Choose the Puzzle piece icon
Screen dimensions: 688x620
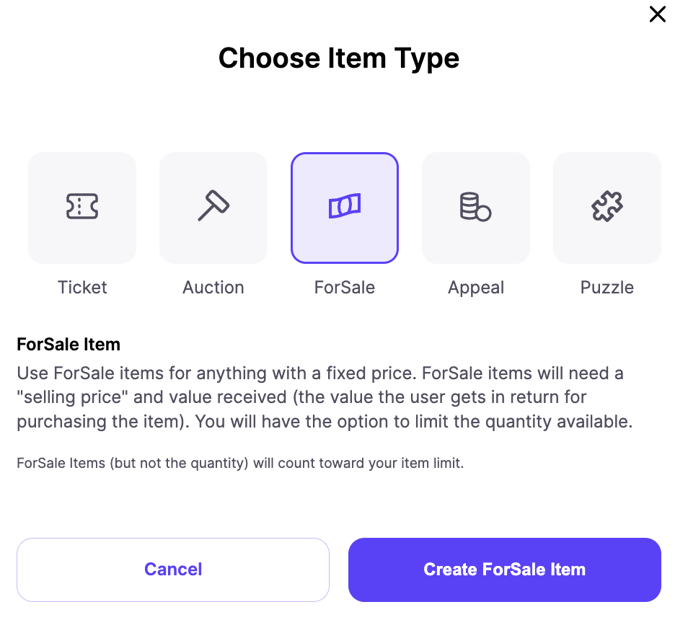(607, 206)
